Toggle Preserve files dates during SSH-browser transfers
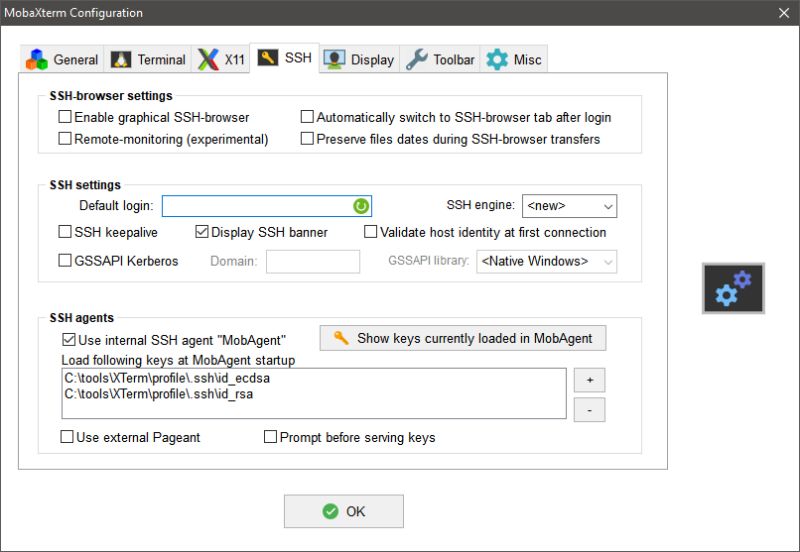 (x=307, y=138)
